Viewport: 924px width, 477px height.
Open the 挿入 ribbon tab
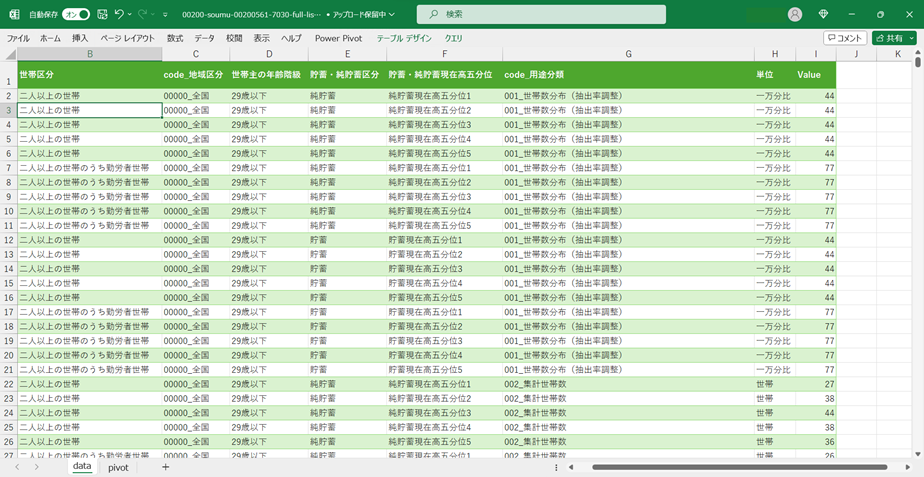click(x=80, y=38)
